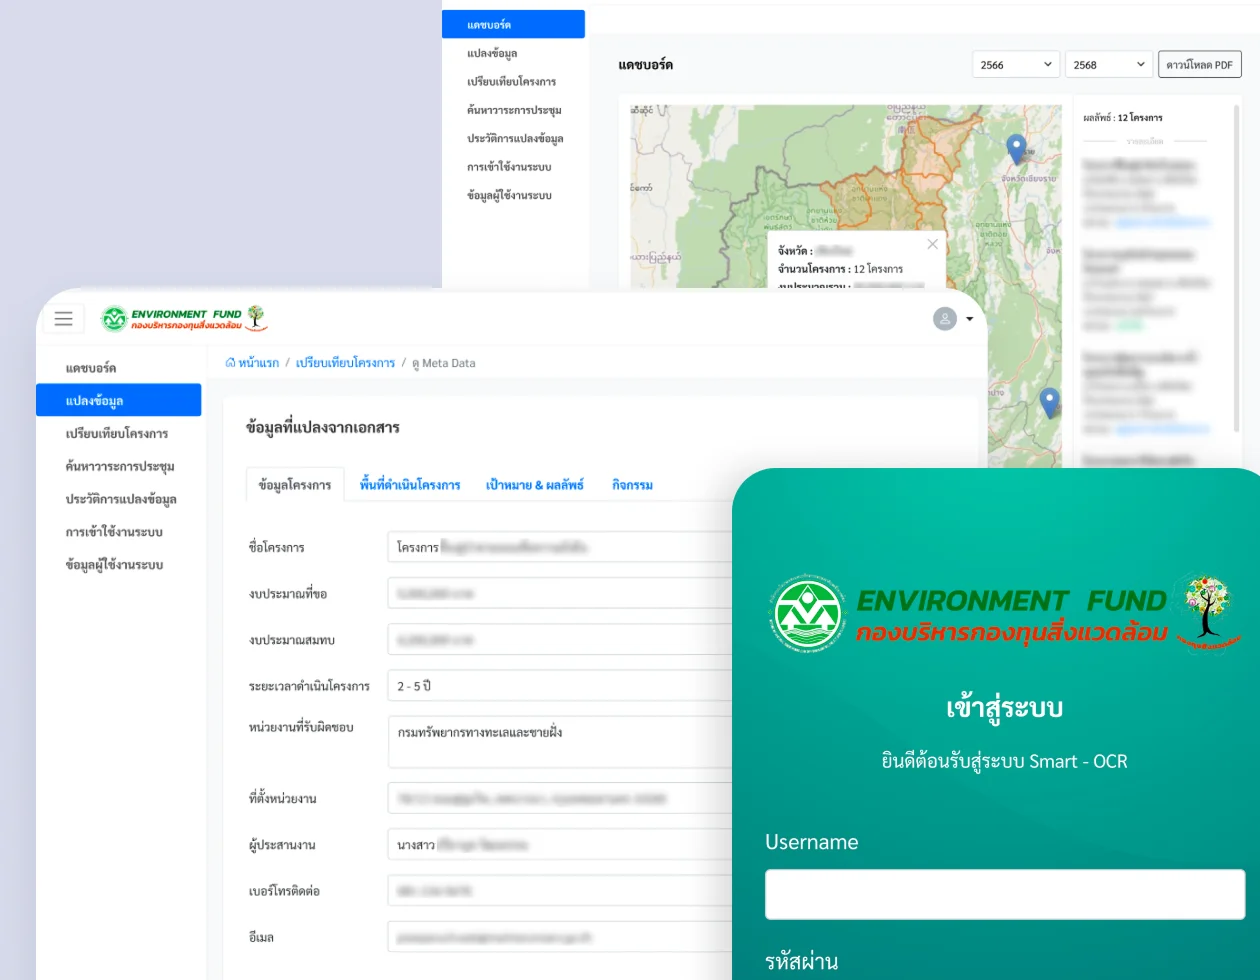Switch to เป้าหมาย & ผลลัพธ์ tab
The height and width of the screenshot is (980, 1260).
click(x=535, y=485)
